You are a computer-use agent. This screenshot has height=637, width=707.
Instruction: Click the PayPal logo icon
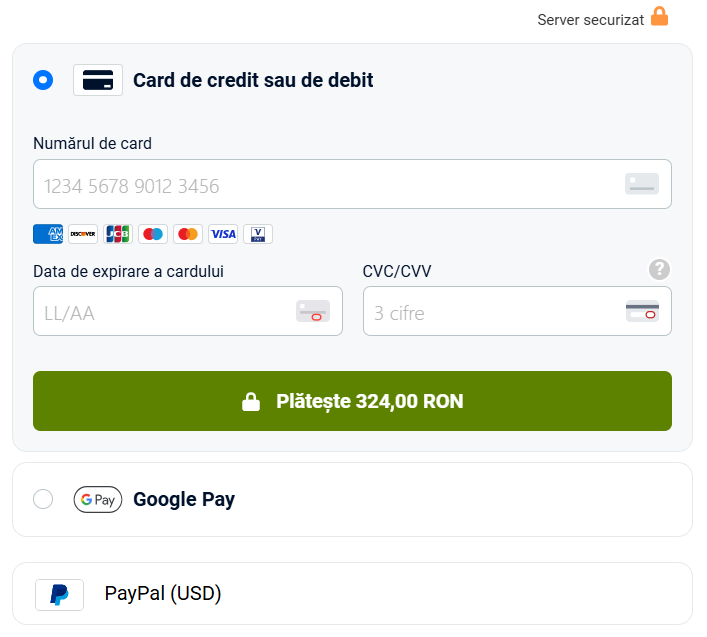coord(60,595)
